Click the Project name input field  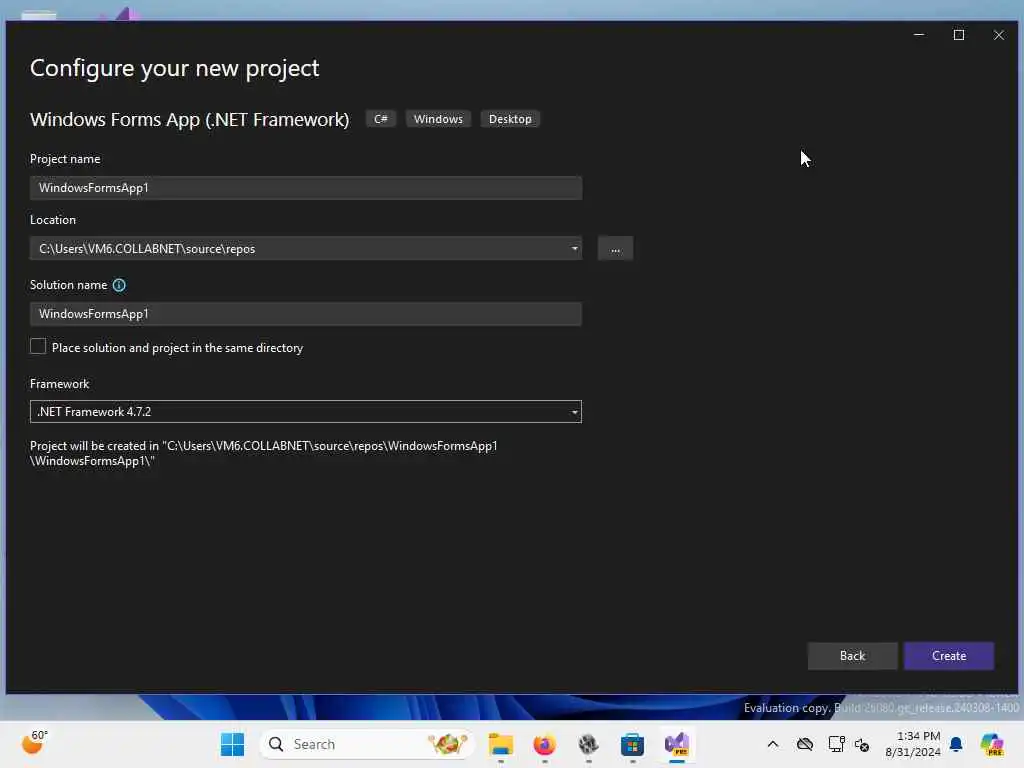click(306, 188)
